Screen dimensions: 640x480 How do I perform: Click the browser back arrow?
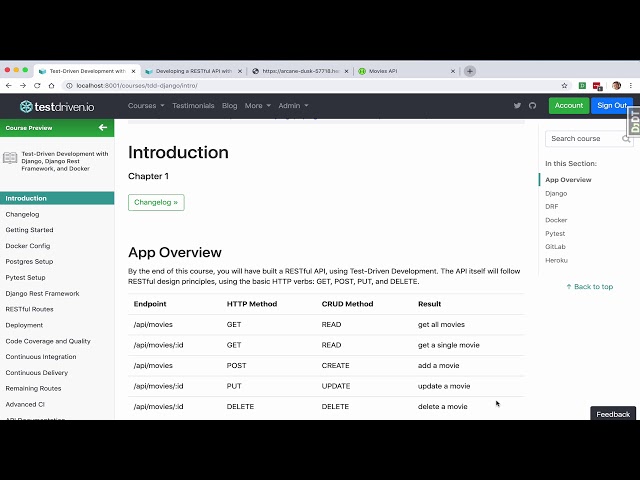pos(9,85)
